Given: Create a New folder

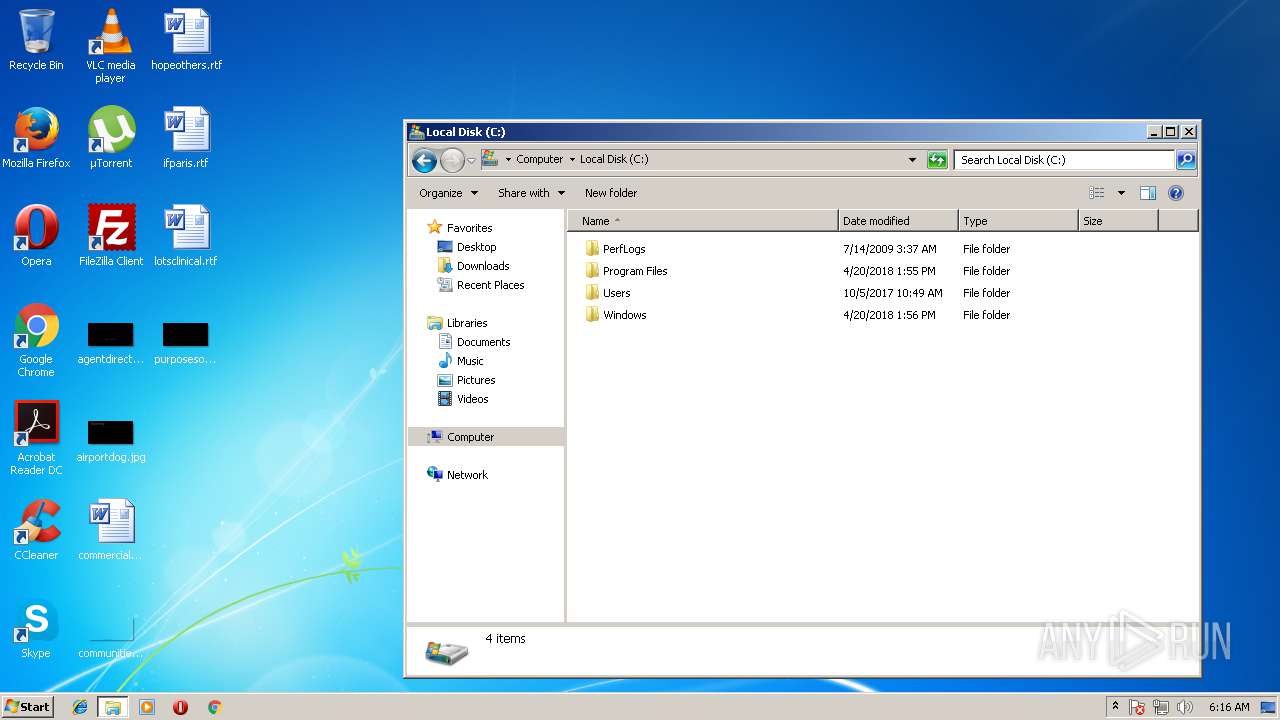Looking at the screenshot, I should click(611, 193).
